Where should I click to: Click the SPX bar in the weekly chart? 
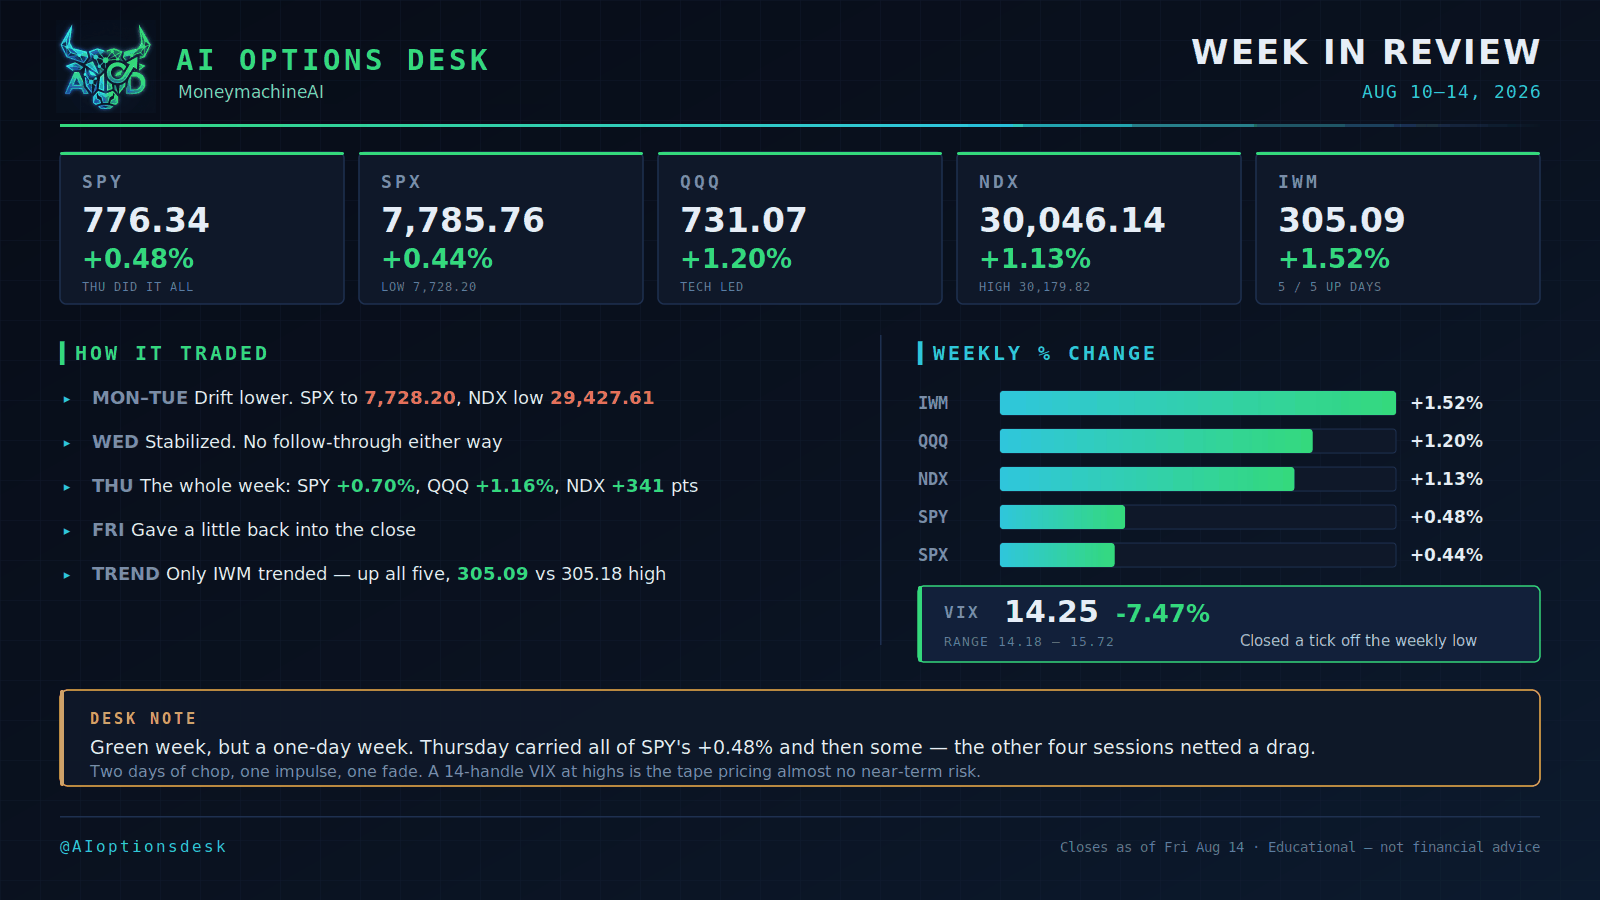pyautogui.click(x=1057, y=555)
